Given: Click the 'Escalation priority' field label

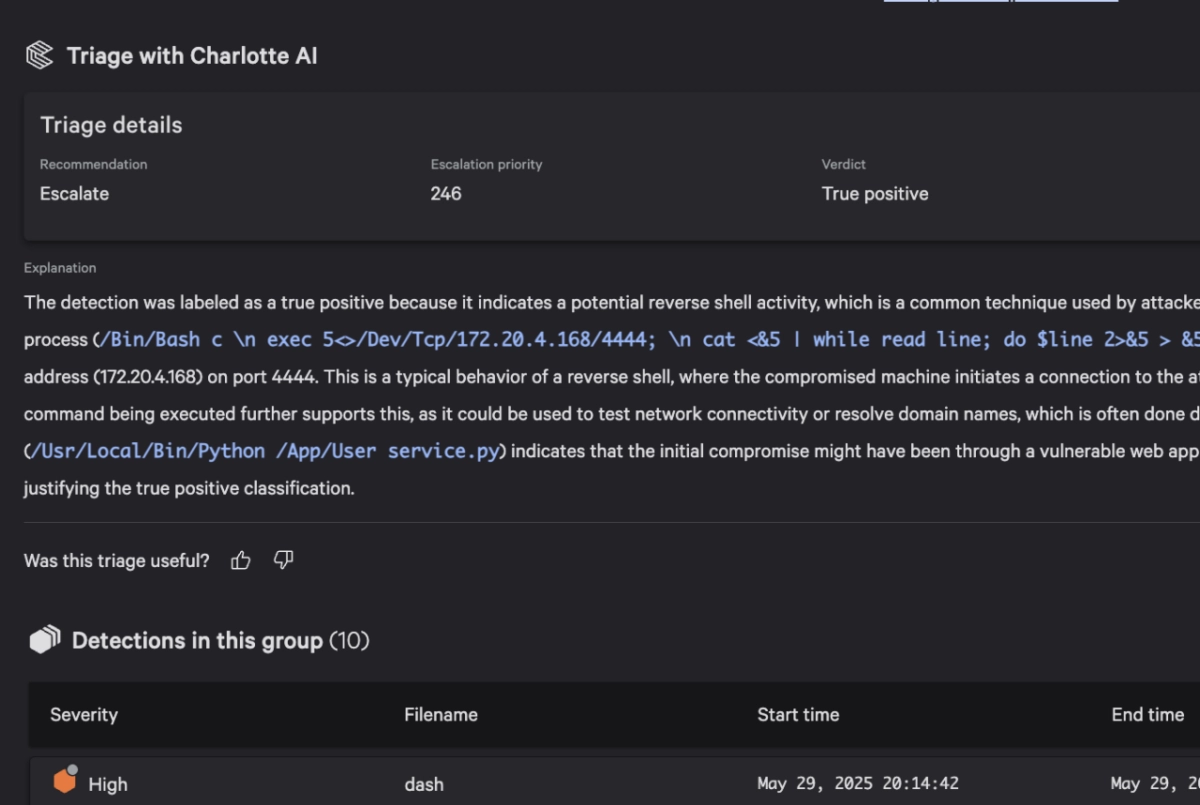Looking at the screenshot, I should coord(486,164).
